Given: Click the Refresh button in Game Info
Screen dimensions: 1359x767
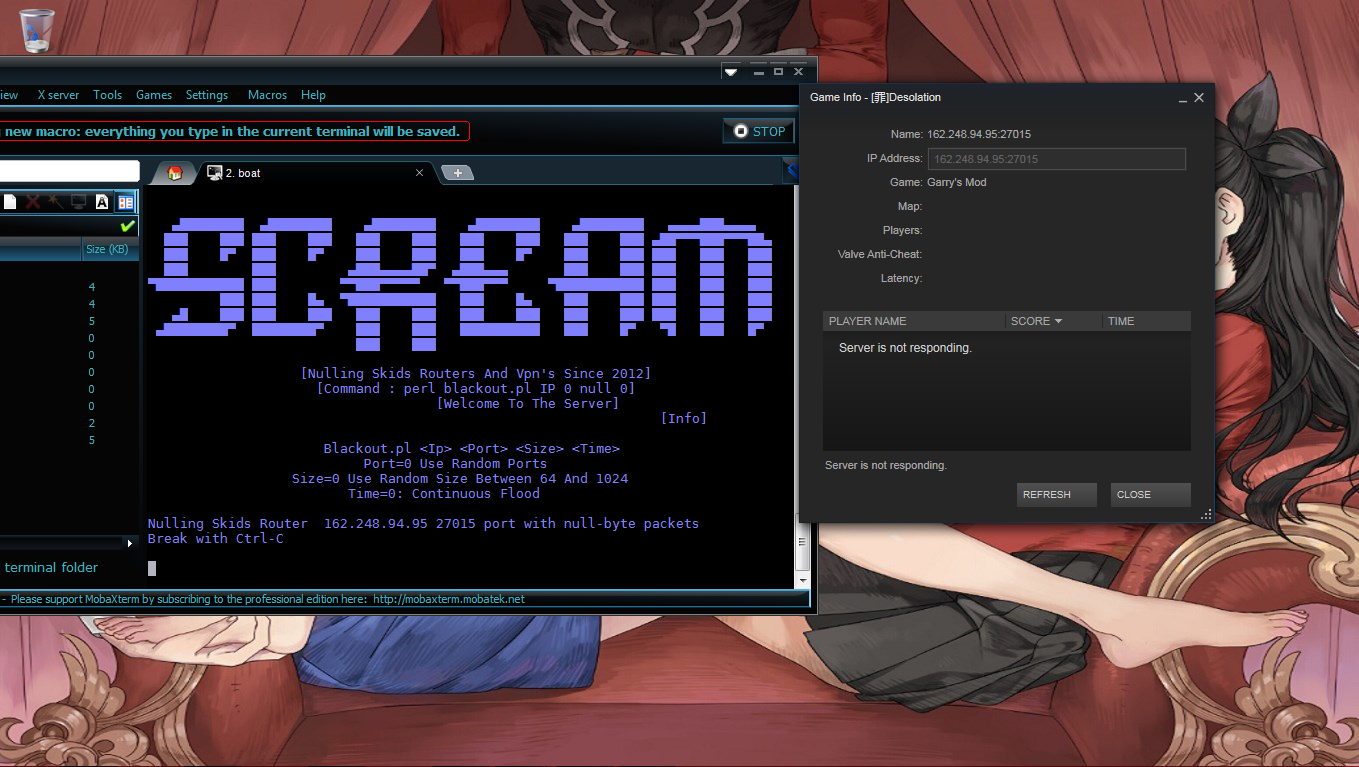Looking at the screenshot, I should [x=1057, y=495].
